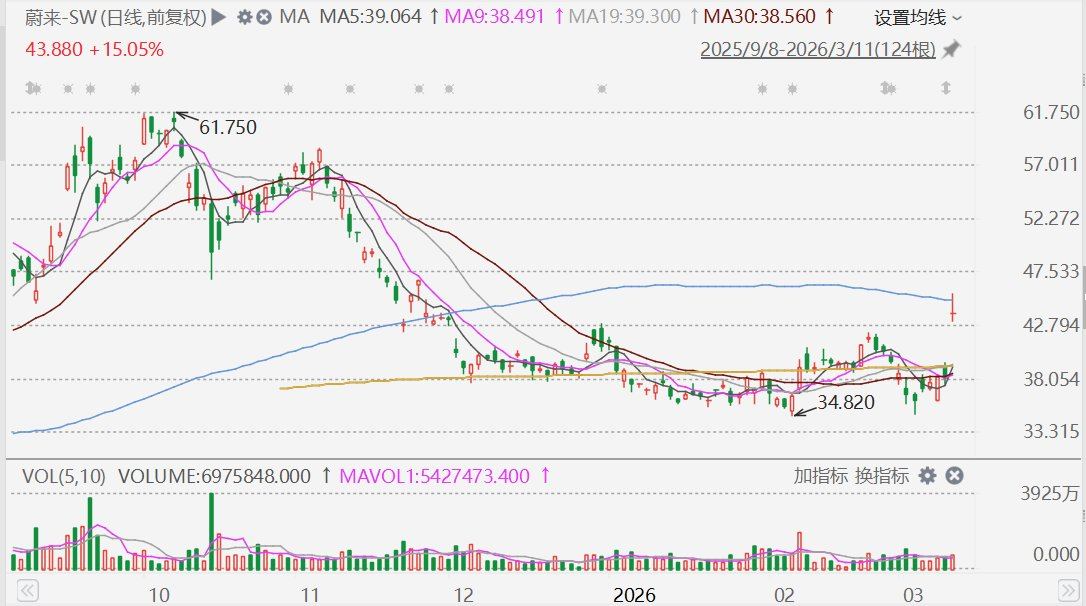Click 换指标 to switch indicator
The width and height of the screenshot is (1086, 606).
881,476
